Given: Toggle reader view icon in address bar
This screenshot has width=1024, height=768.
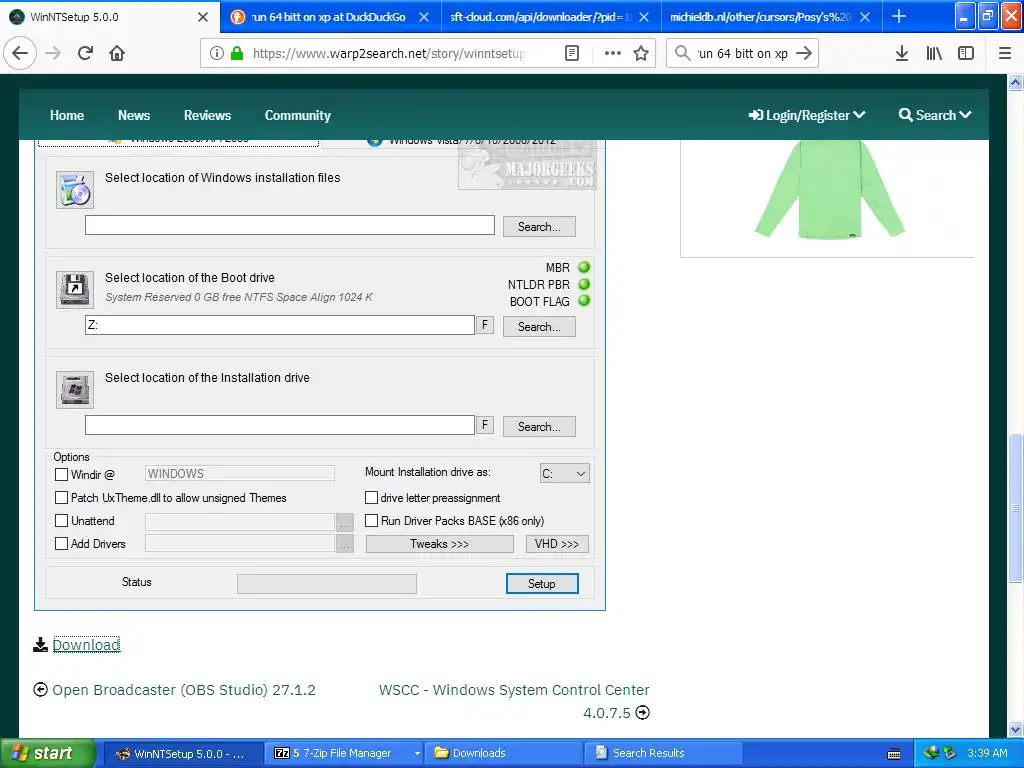Looking at the screenshot, I should (572, 53).
